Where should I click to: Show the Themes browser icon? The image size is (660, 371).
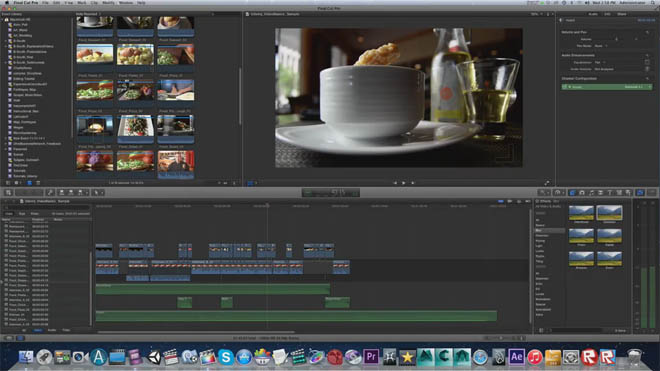pyautogui.click(x=628, y=192)
